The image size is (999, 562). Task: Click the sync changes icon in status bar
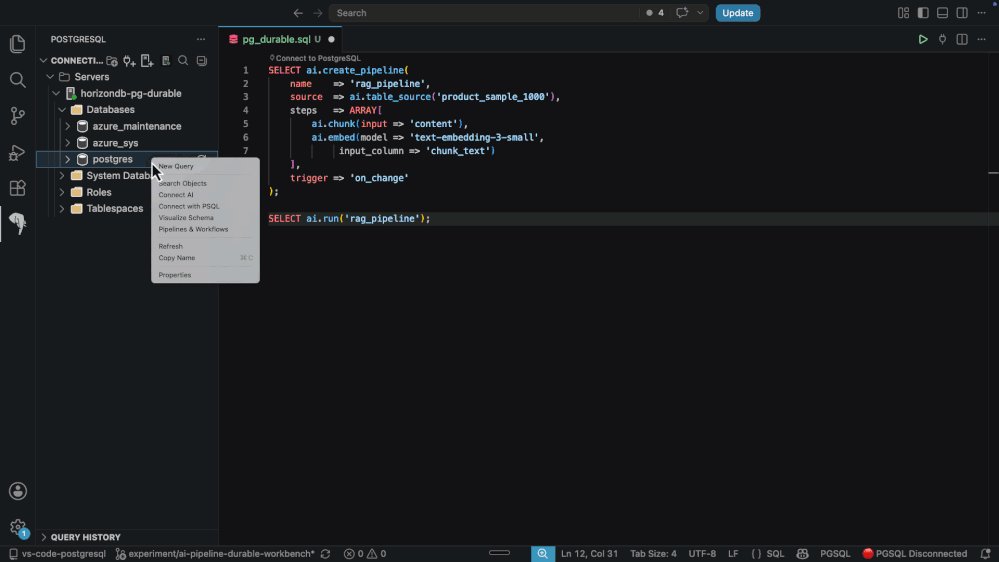point(326,554)
